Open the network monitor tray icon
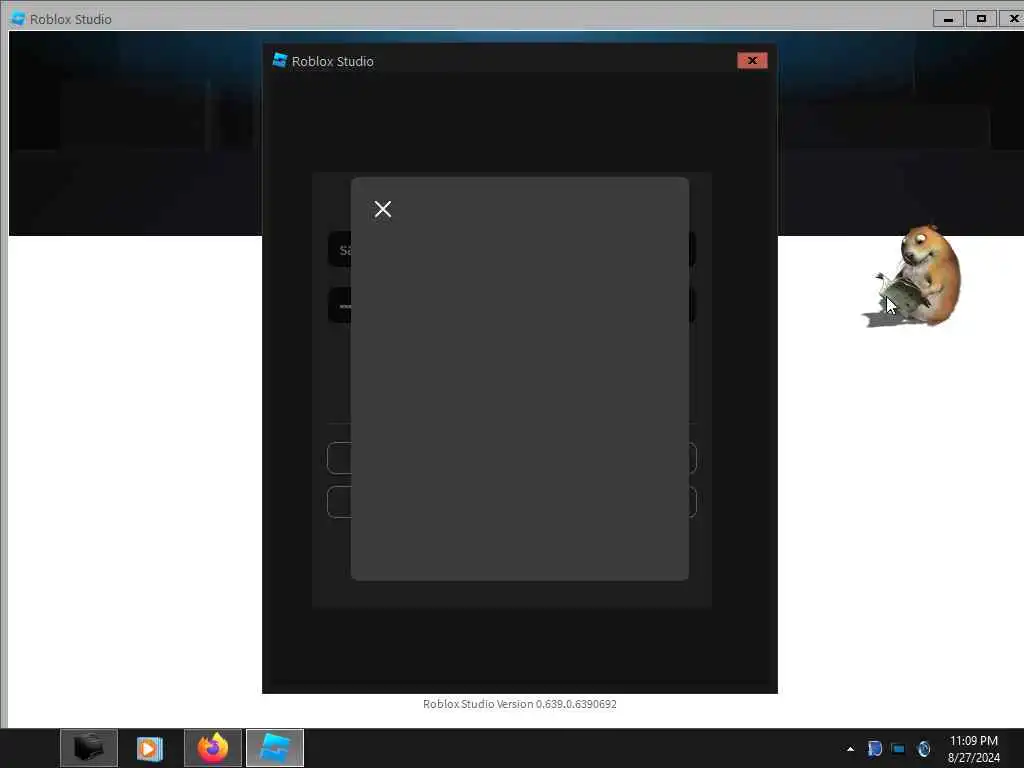 [899, 749]
